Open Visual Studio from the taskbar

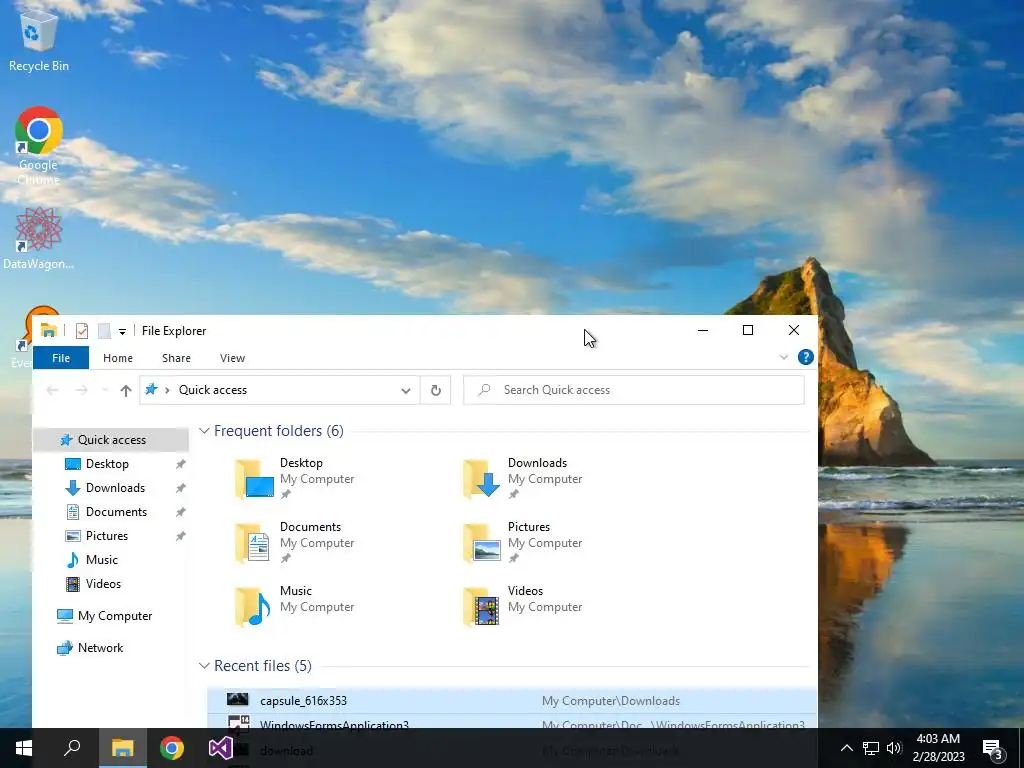click(x=221, y=748)
